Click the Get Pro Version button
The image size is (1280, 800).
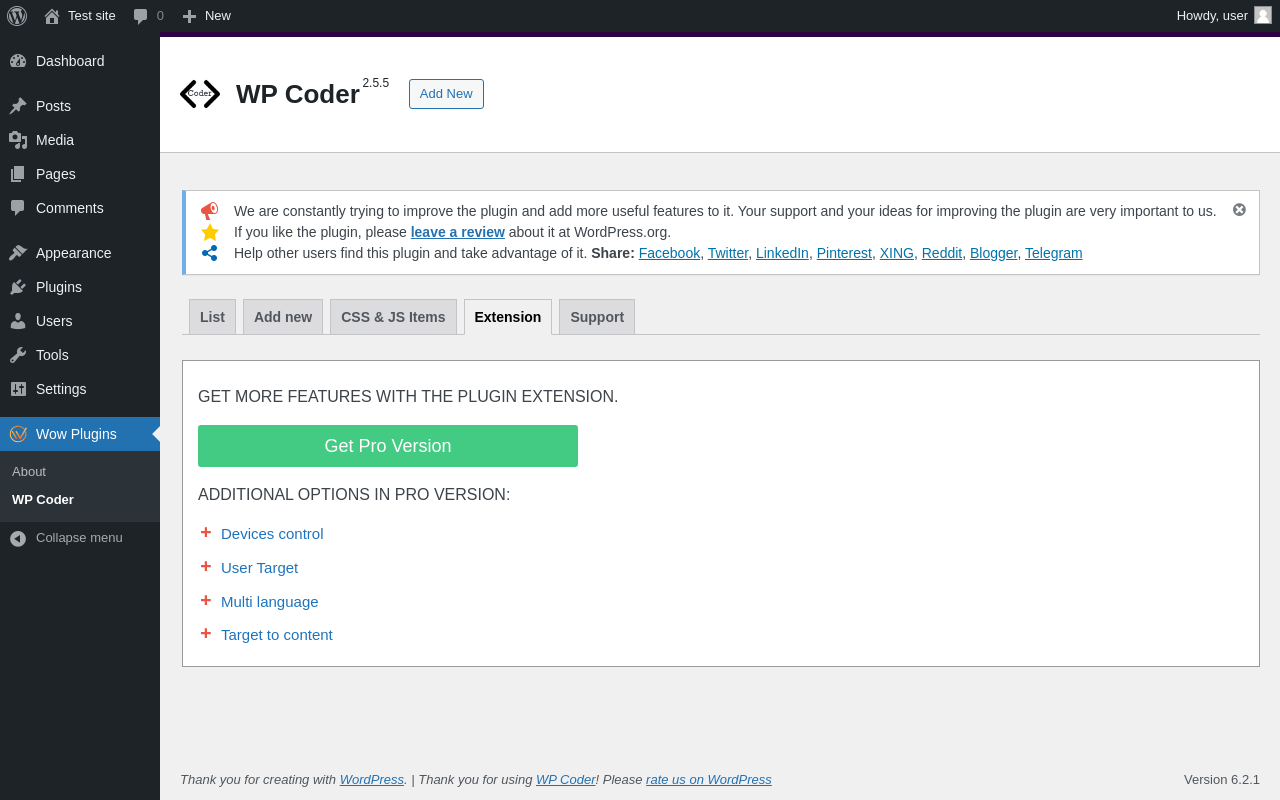[388, 446]
